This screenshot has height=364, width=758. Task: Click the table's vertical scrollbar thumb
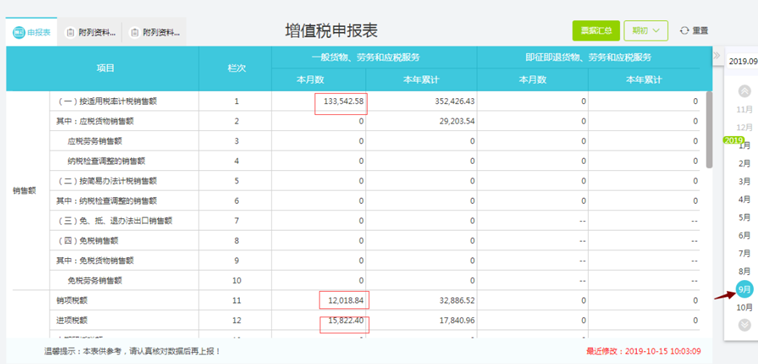tap(709, 130)
